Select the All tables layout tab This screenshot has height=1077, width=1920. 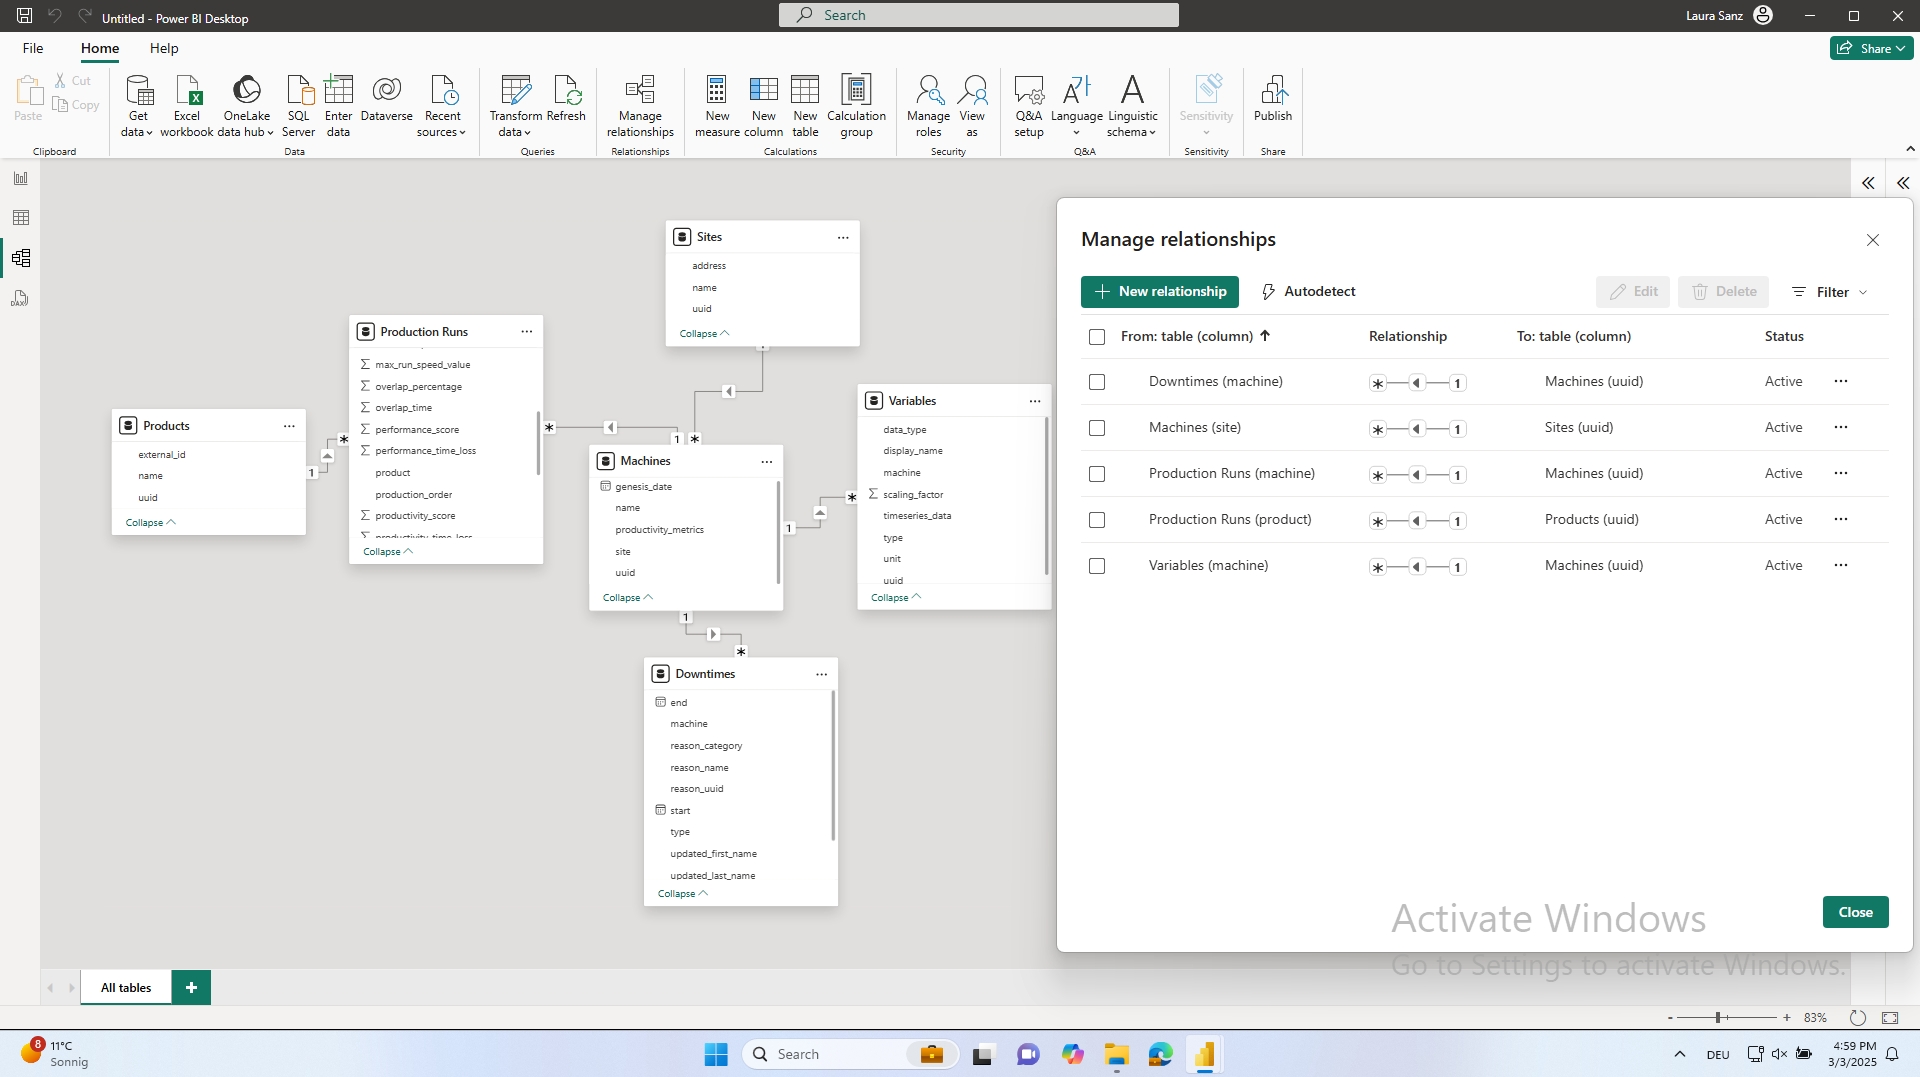tap(126, 987)
